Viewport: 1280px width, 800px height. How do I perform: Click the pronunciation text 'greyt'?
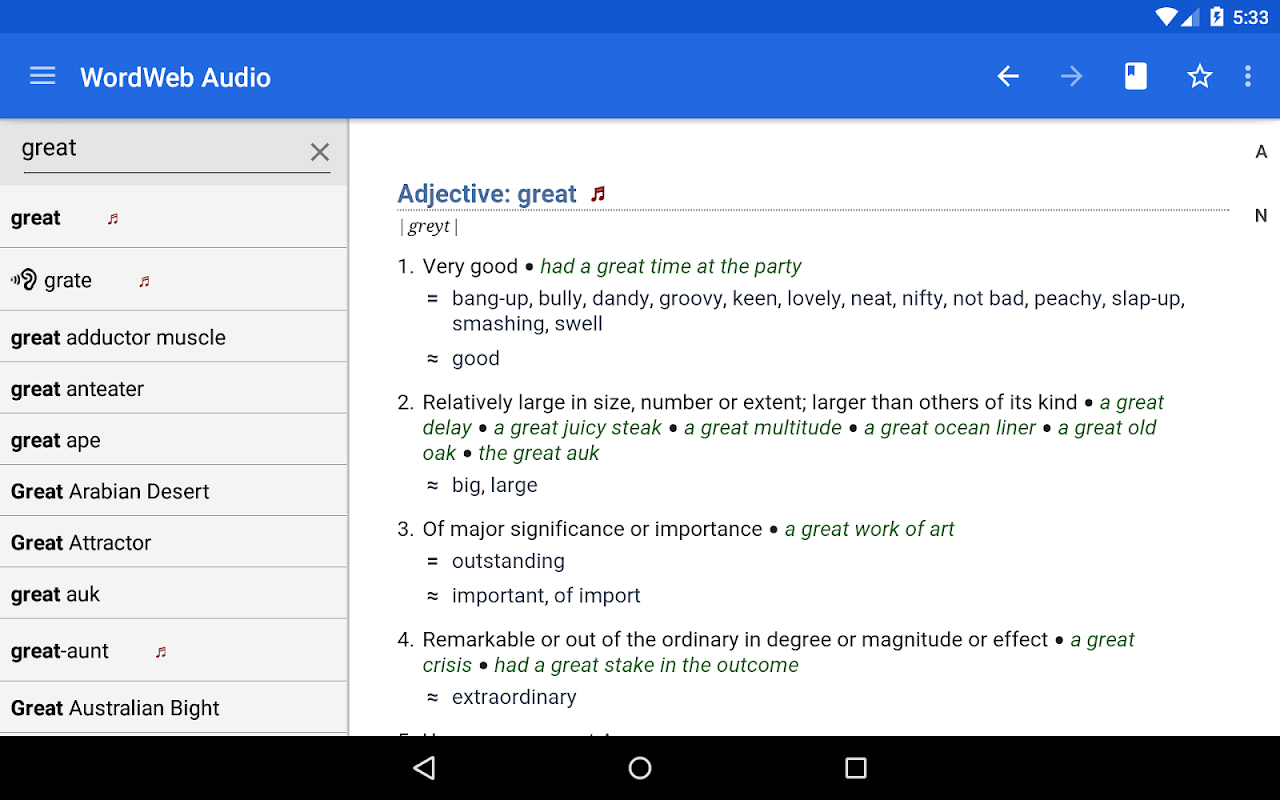tap(429, 226)
